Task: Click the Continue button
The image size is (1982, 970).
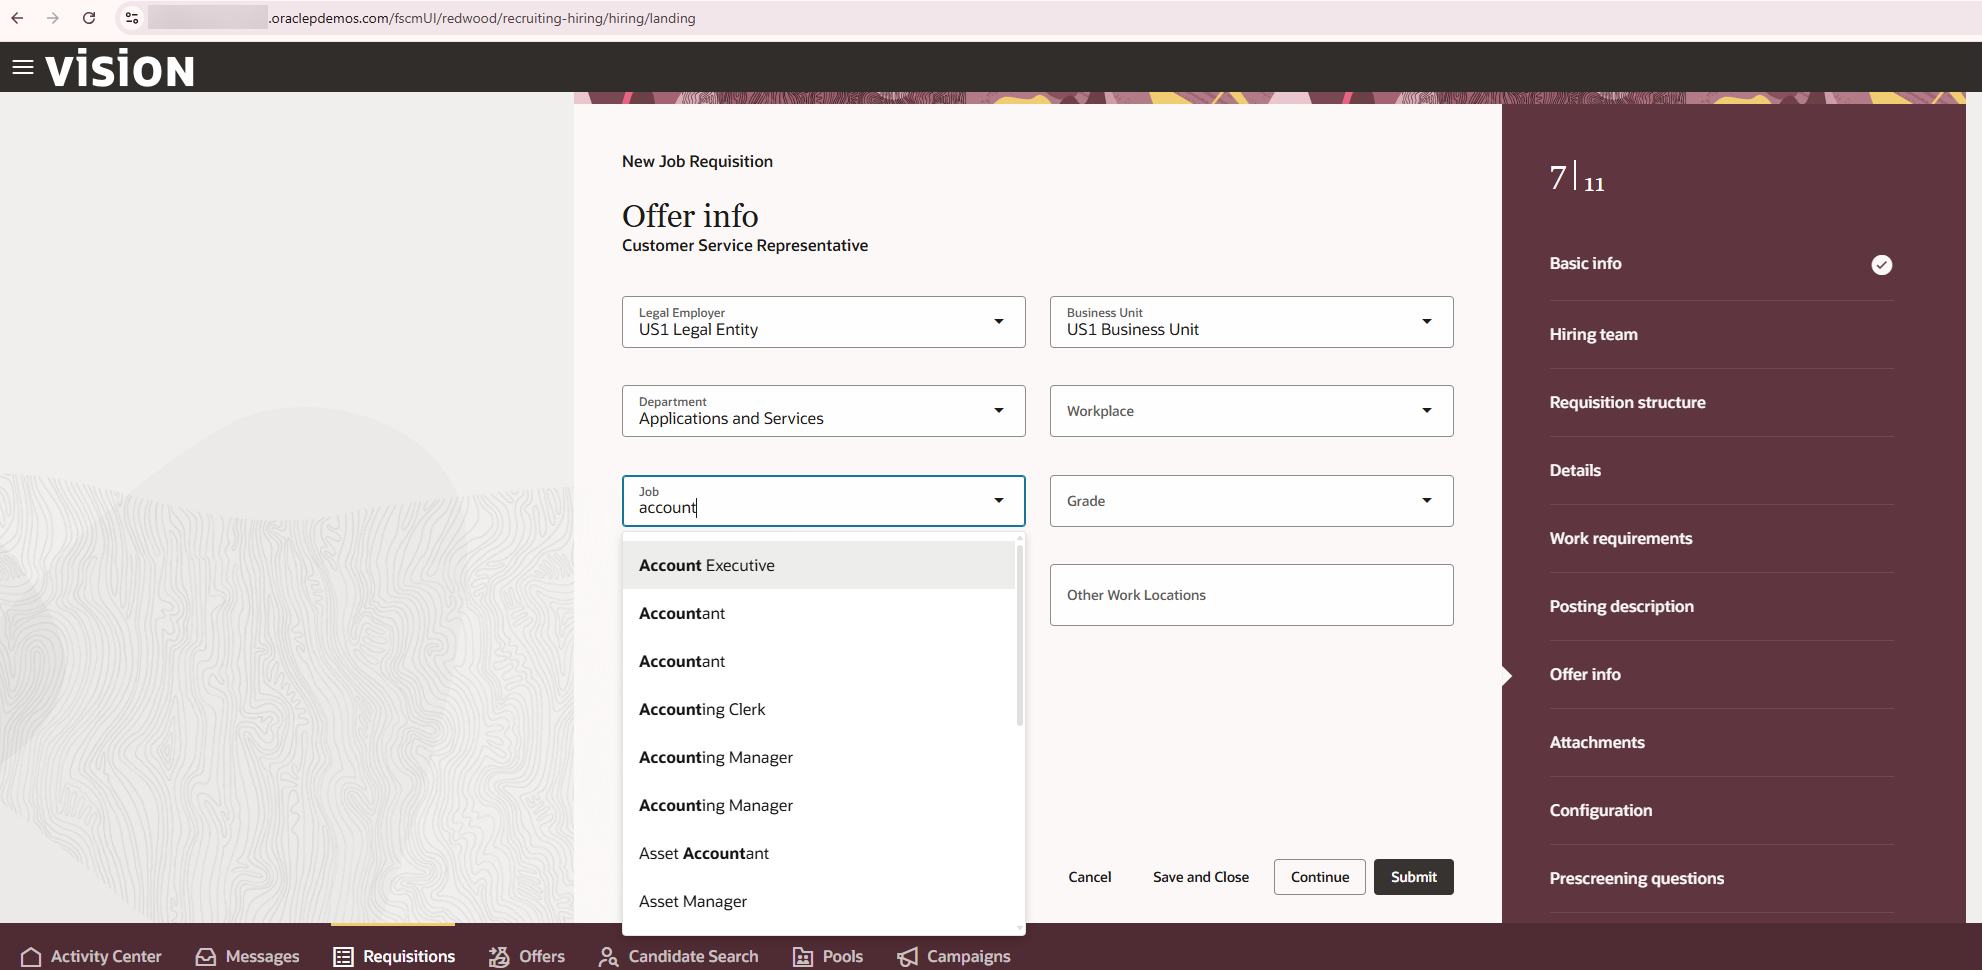Action: pyautogui.click(x=1320, y=877)
